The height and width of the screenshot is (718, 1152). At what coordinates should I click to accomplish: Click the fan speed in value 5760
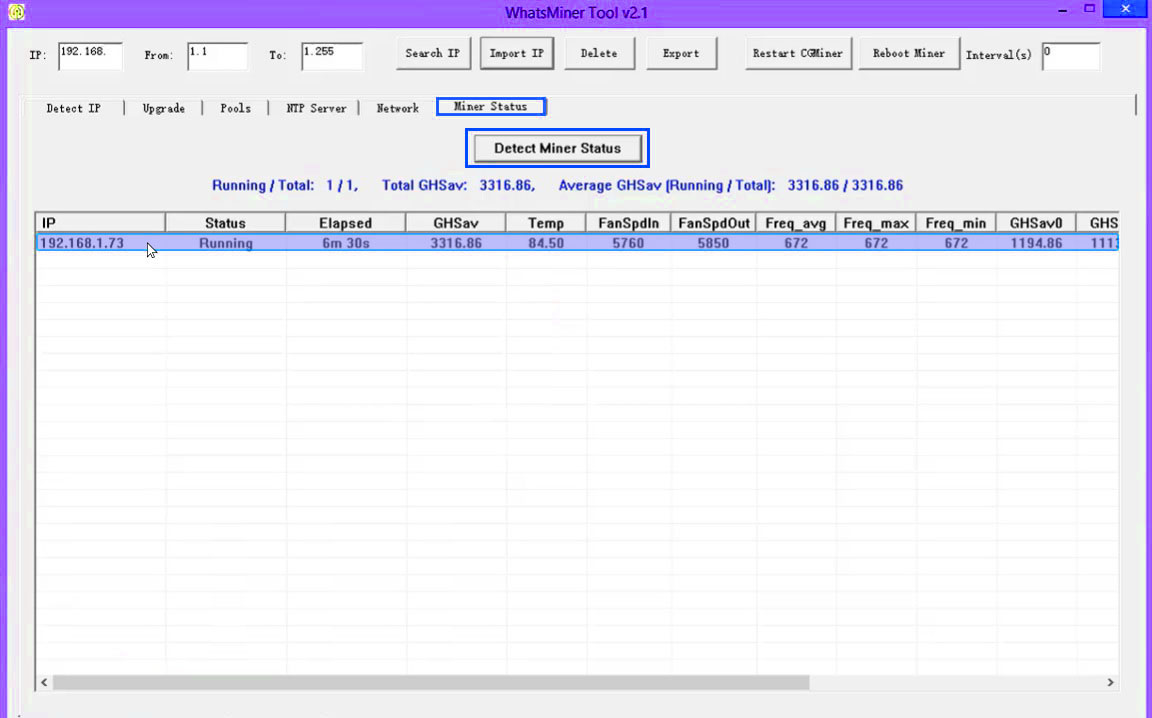point(628,243)
